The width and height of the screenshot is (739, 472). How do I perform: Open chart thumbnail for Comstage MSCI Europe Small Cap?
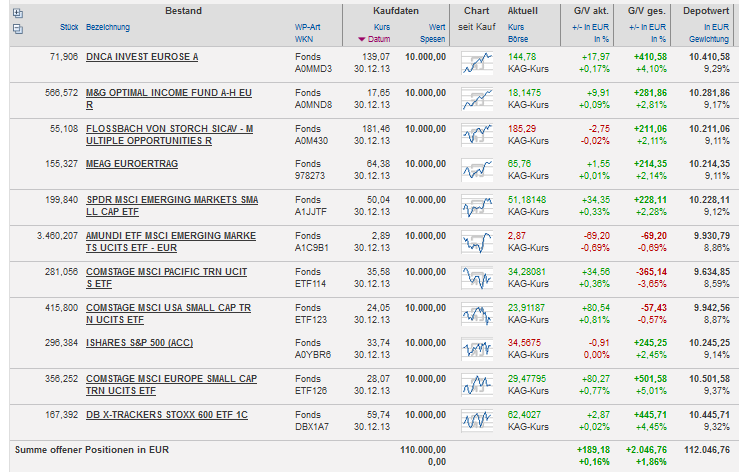[477, 385]
